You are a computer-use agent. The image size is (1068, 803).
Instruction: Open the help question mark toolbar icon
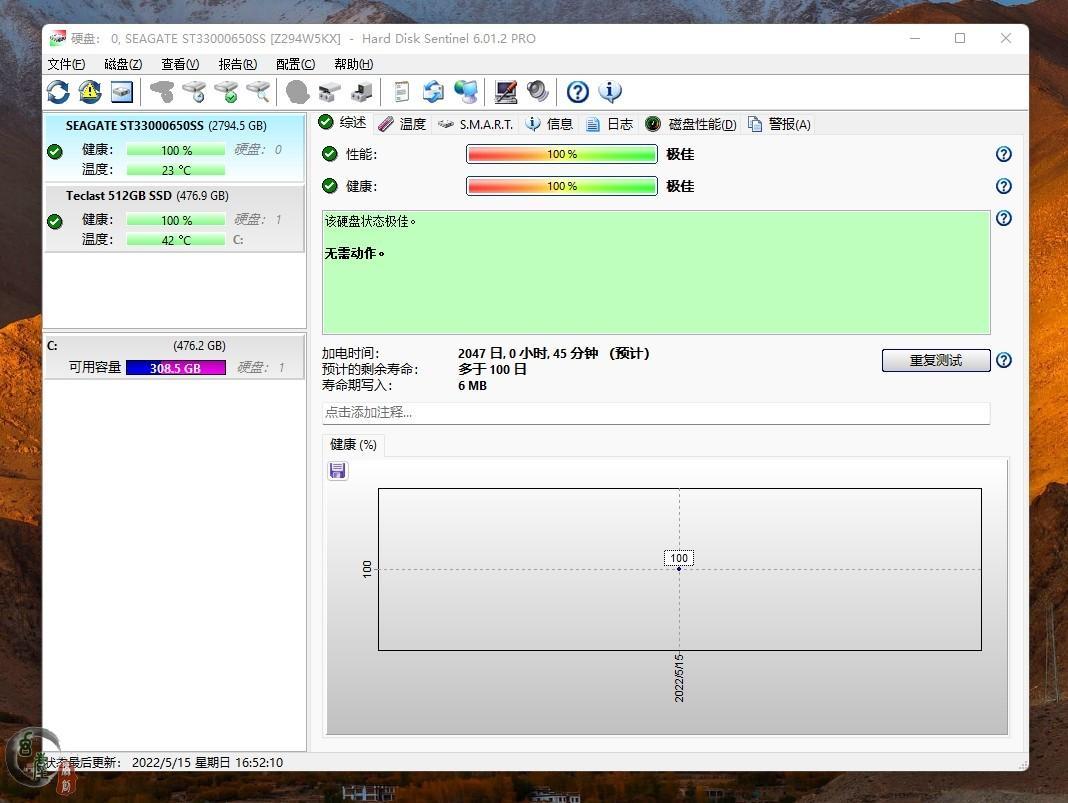pyautogui.click(x=577, y=92)
